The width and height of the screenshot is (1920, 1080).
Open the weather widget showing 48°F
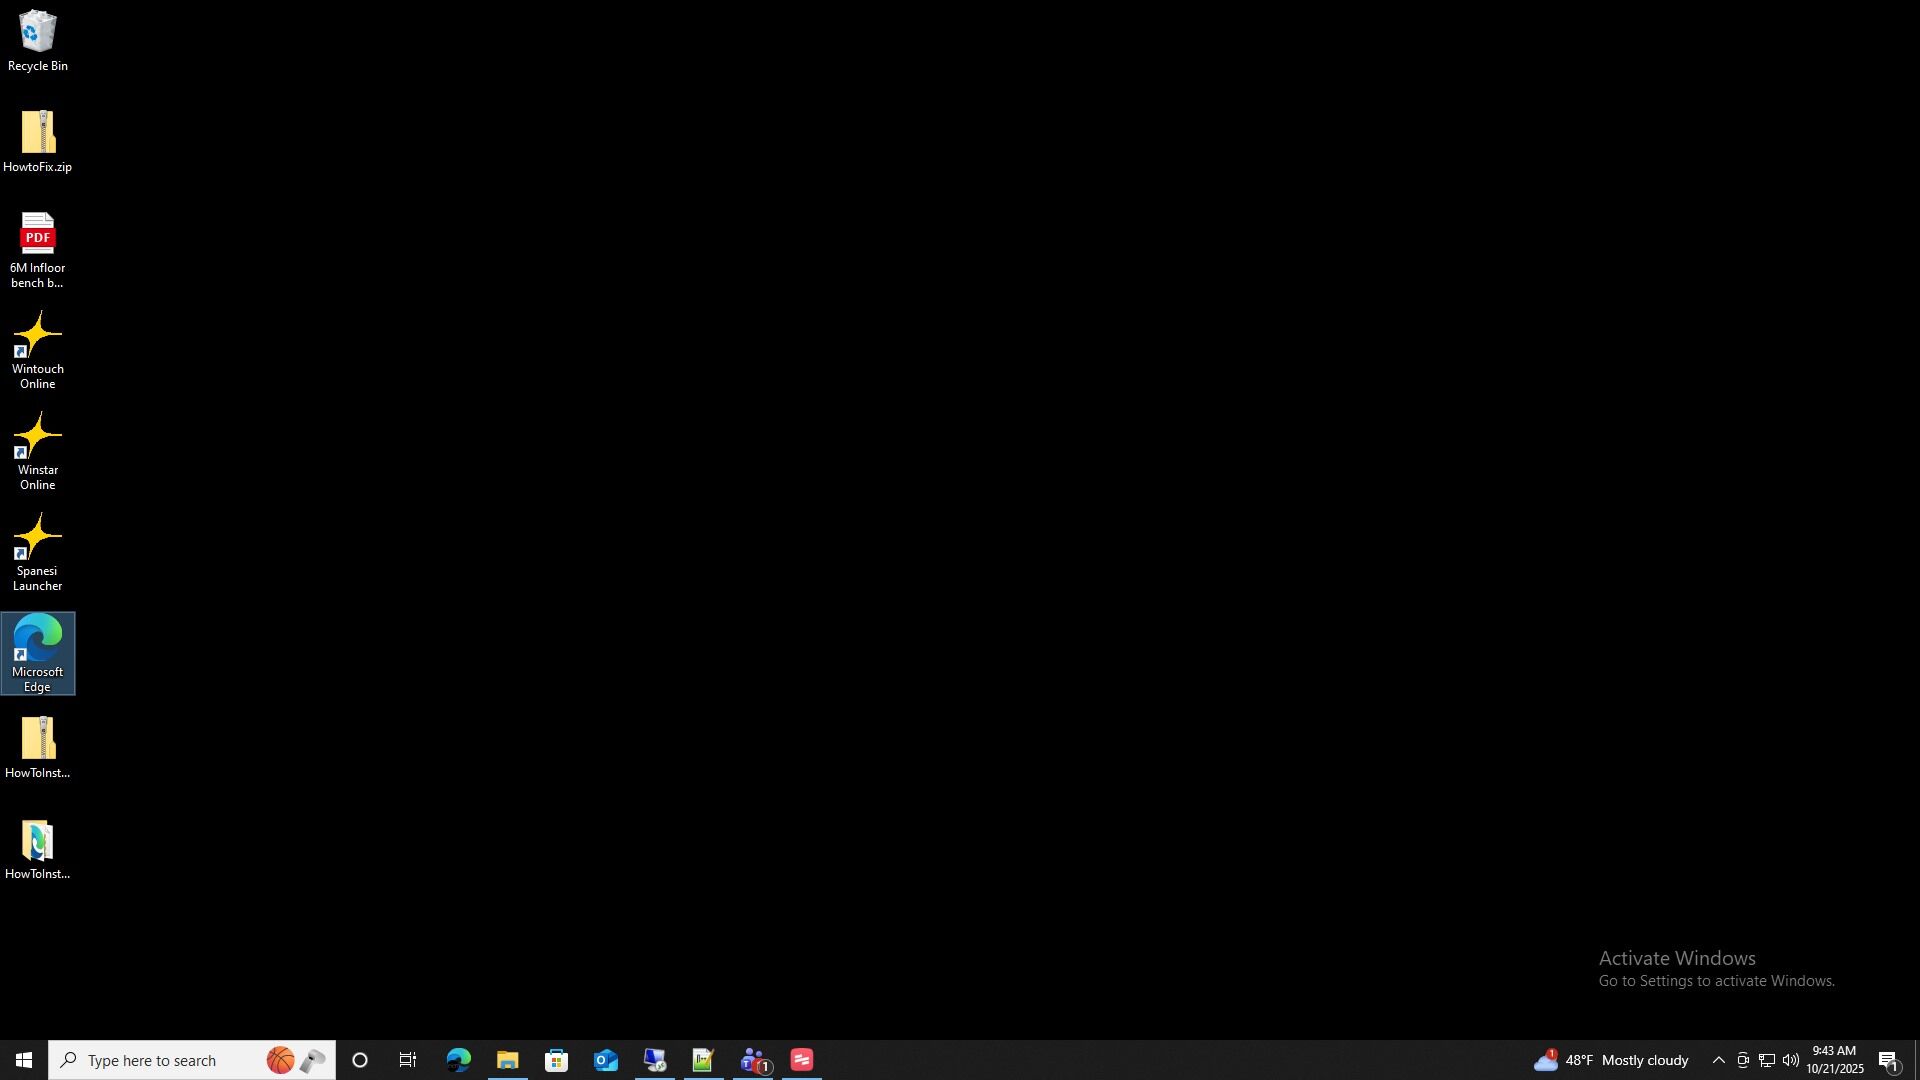(x=1610, y=1060)
